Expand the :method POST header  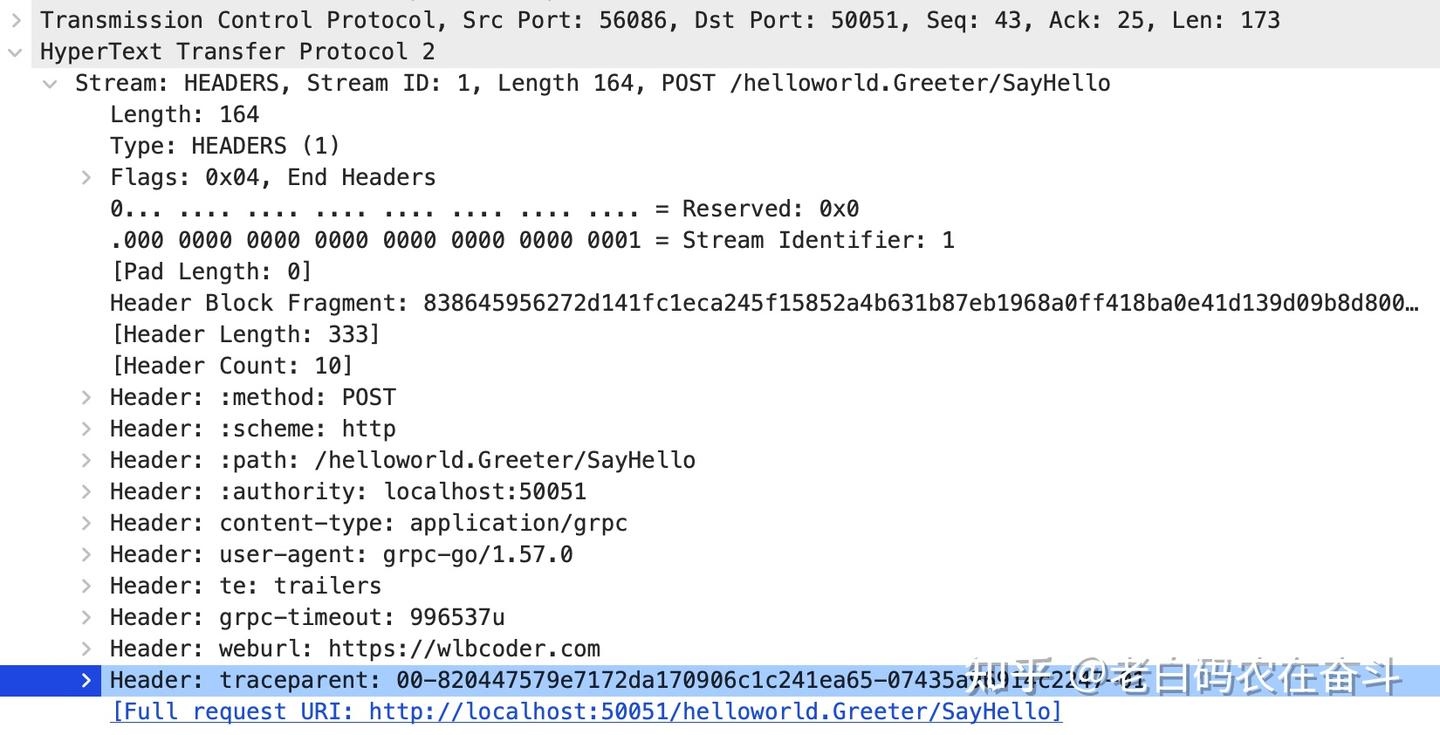coord(87,398)
